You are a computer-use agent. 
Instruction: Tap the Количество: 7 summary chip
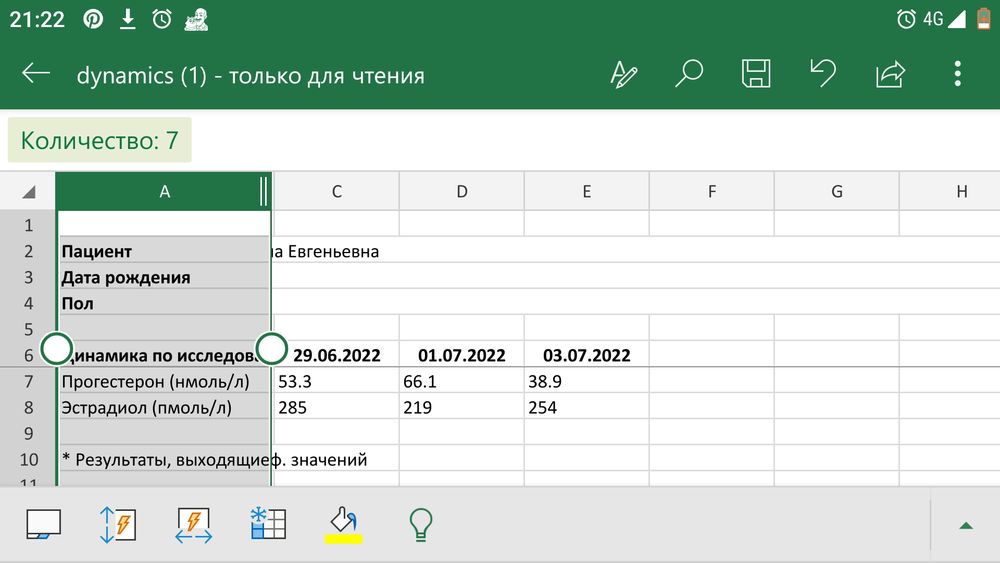coord(99,140)
